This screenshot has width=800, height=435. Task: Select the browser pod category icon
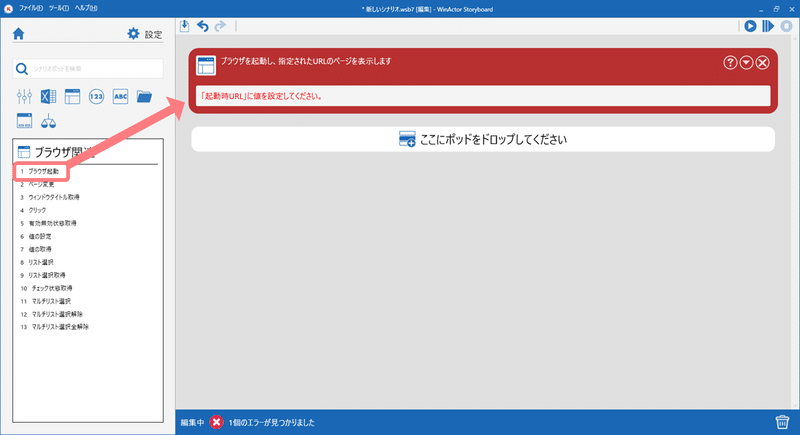[72, 96]
